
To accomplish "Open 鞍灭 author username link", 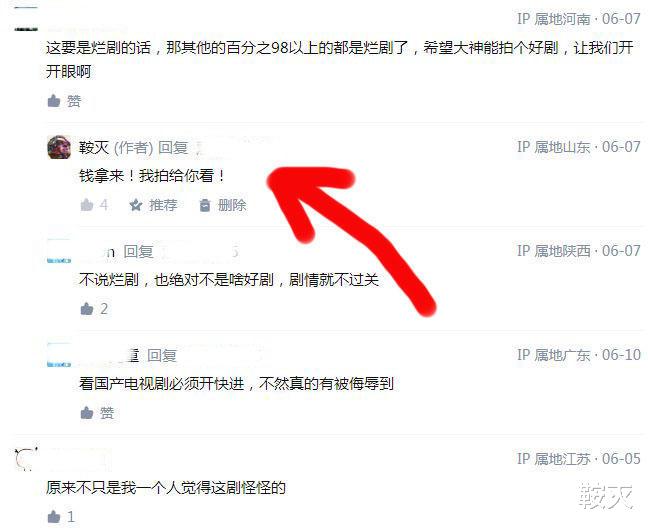I will pyautogui.click(x=94, y=148).
